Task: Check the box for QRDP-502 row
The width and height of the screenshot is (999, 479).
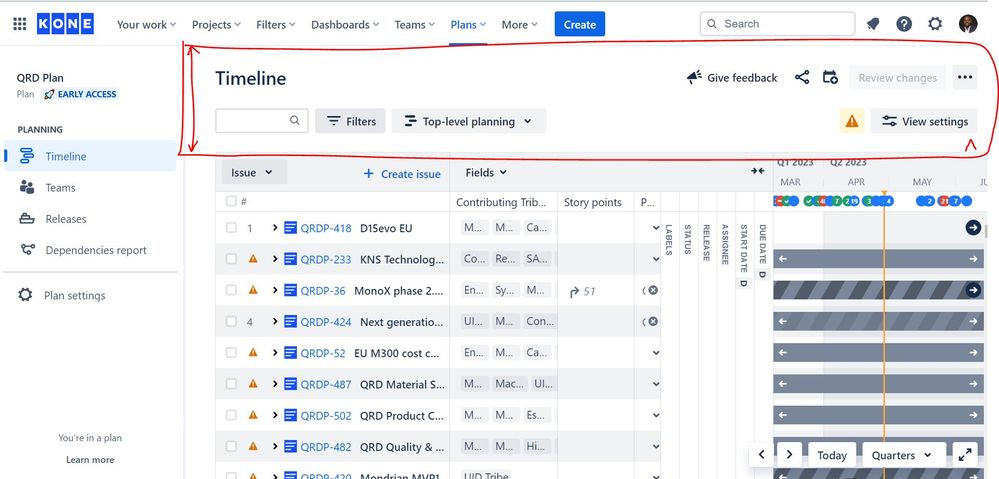Action: [231, 415]
